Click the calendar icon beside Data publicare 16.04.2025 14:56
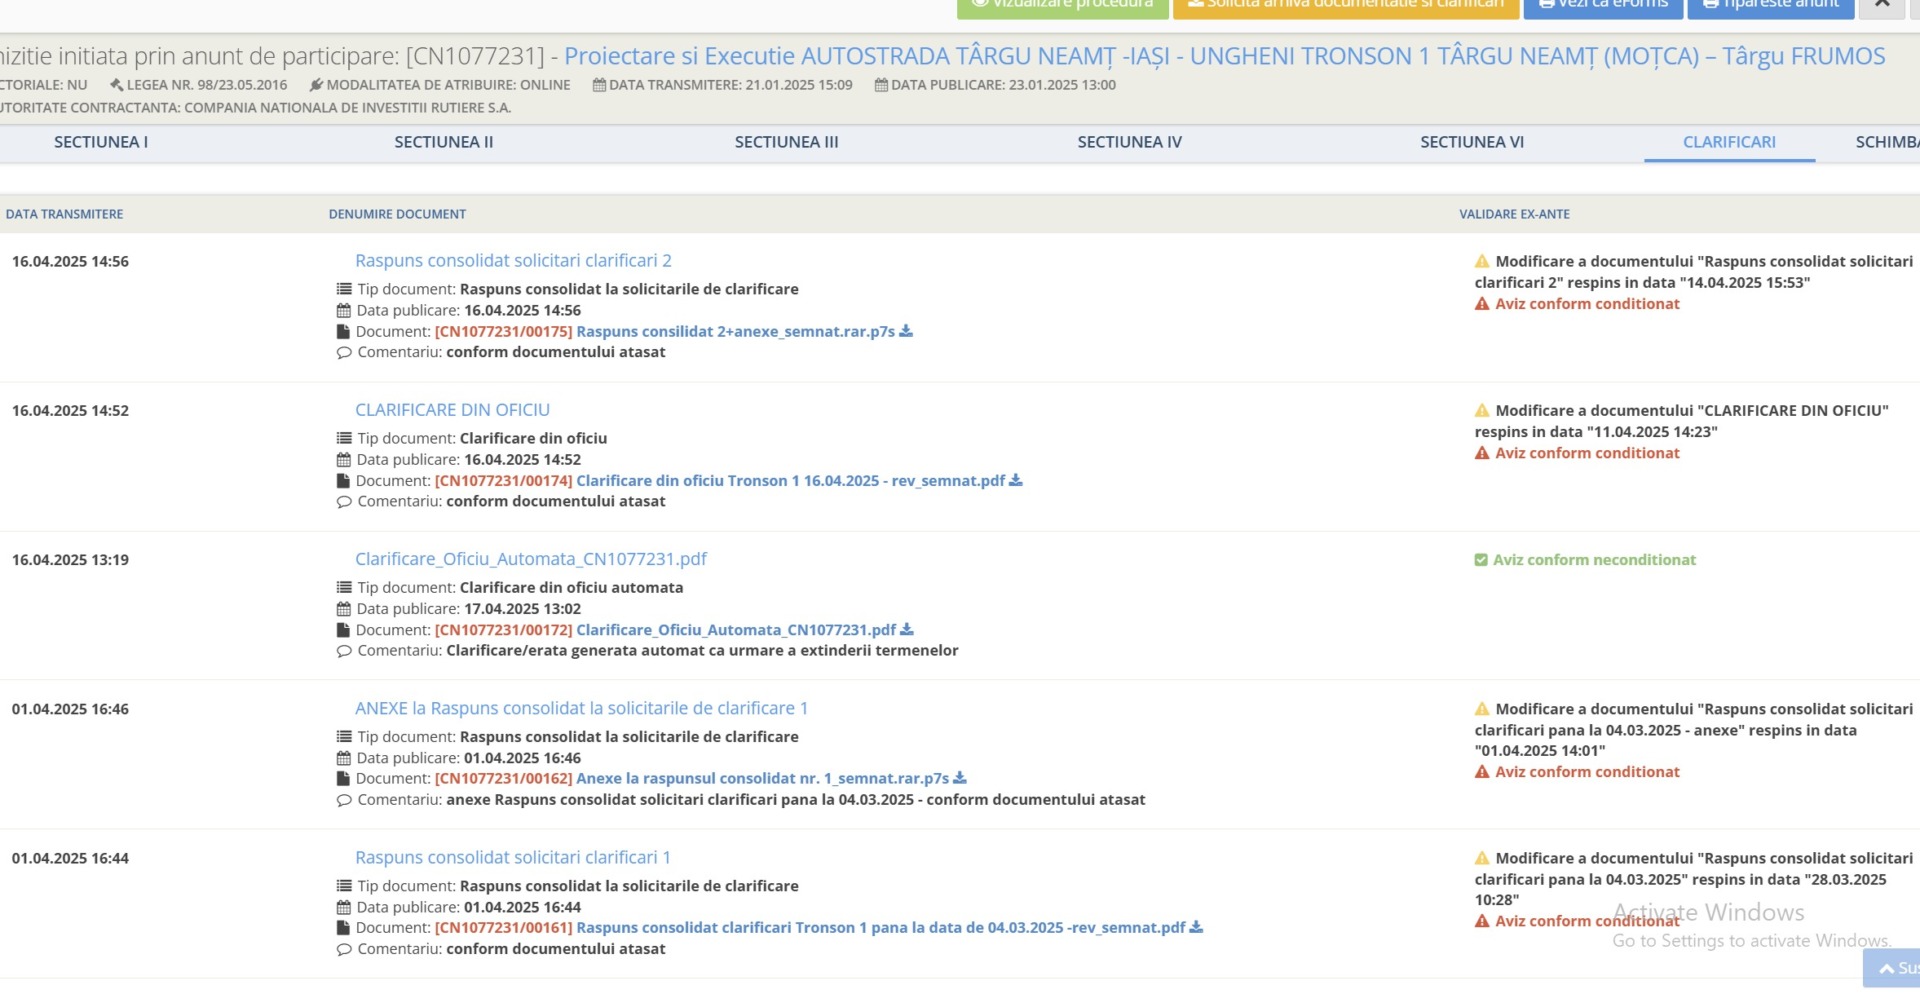1920x994 pixels. pos(344,310)
